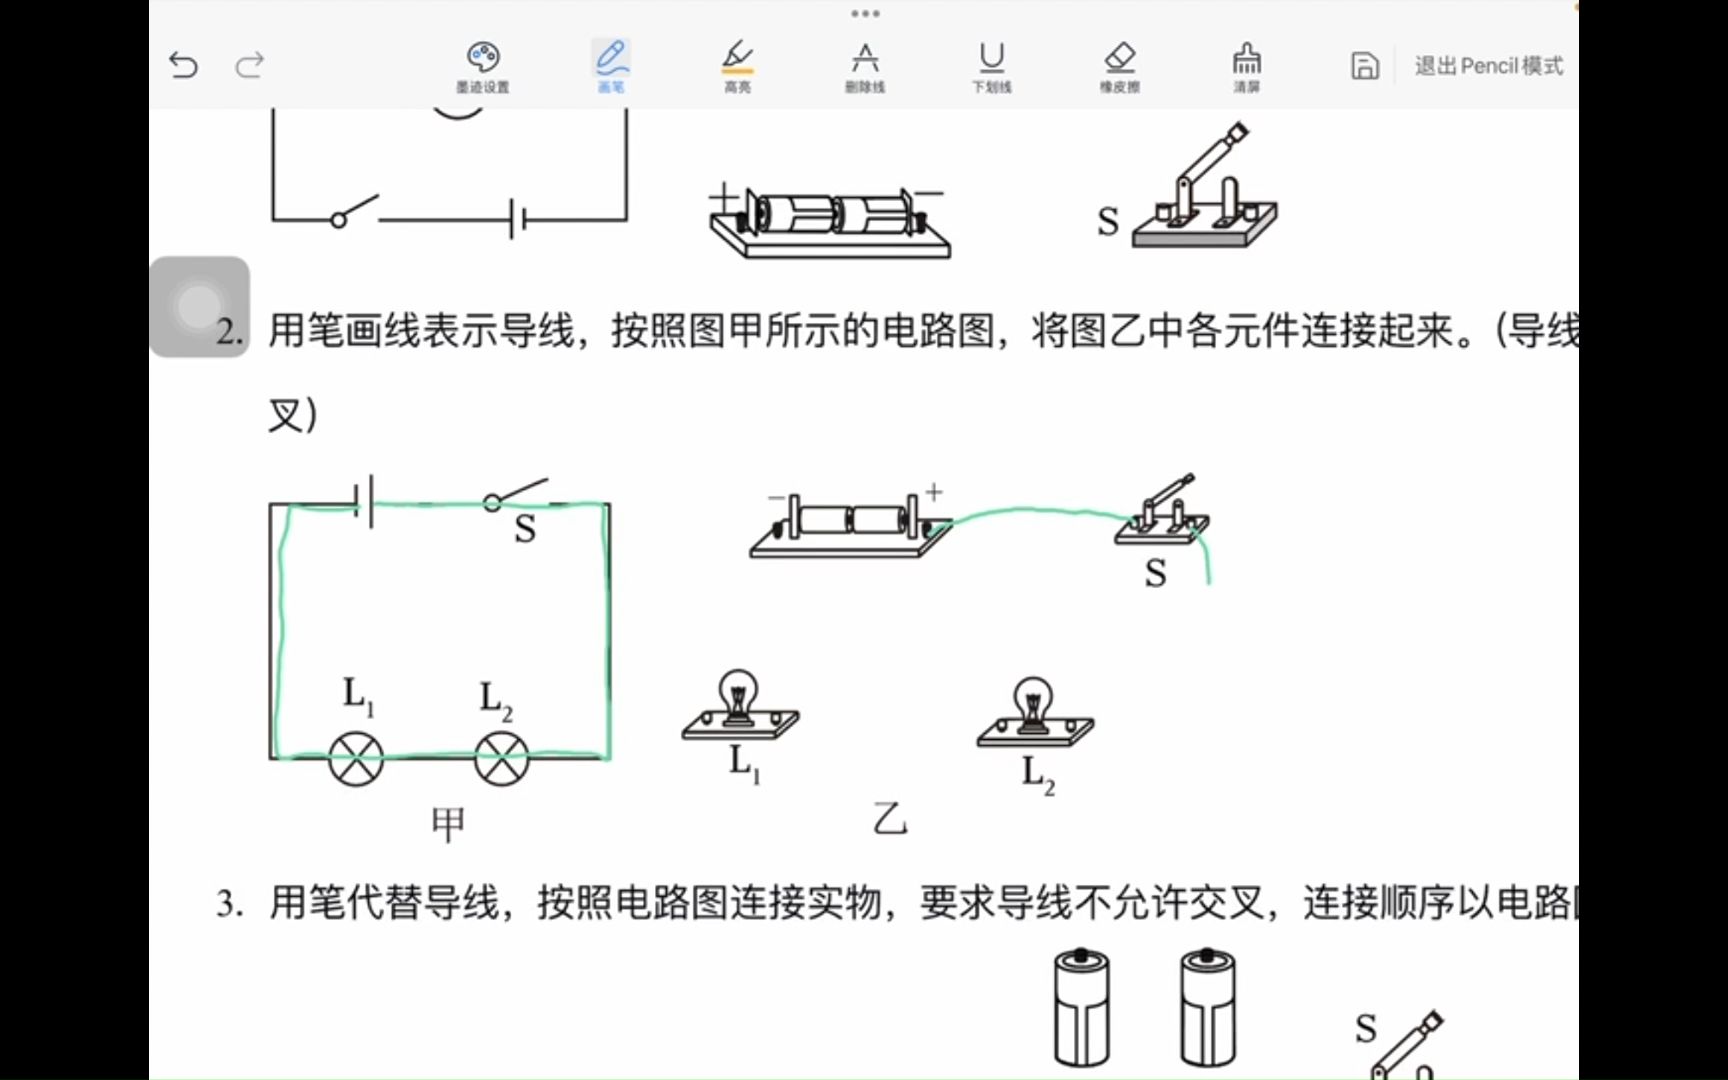Choose the strikethrough tool (删除线)
Image resolution: width=1728 pixels, height=1080 pixels.
click(865, 67)
